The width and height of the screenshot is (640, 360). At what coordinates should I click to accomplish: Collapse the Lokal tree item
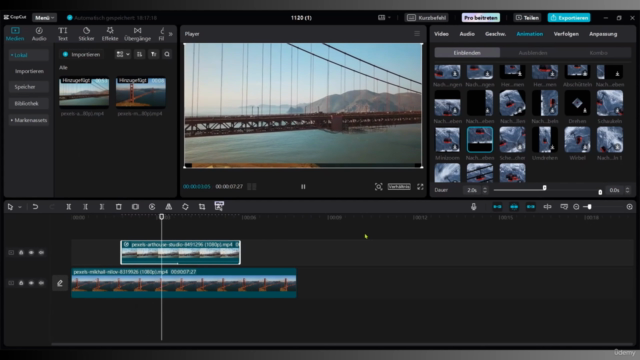pos(29,55)
